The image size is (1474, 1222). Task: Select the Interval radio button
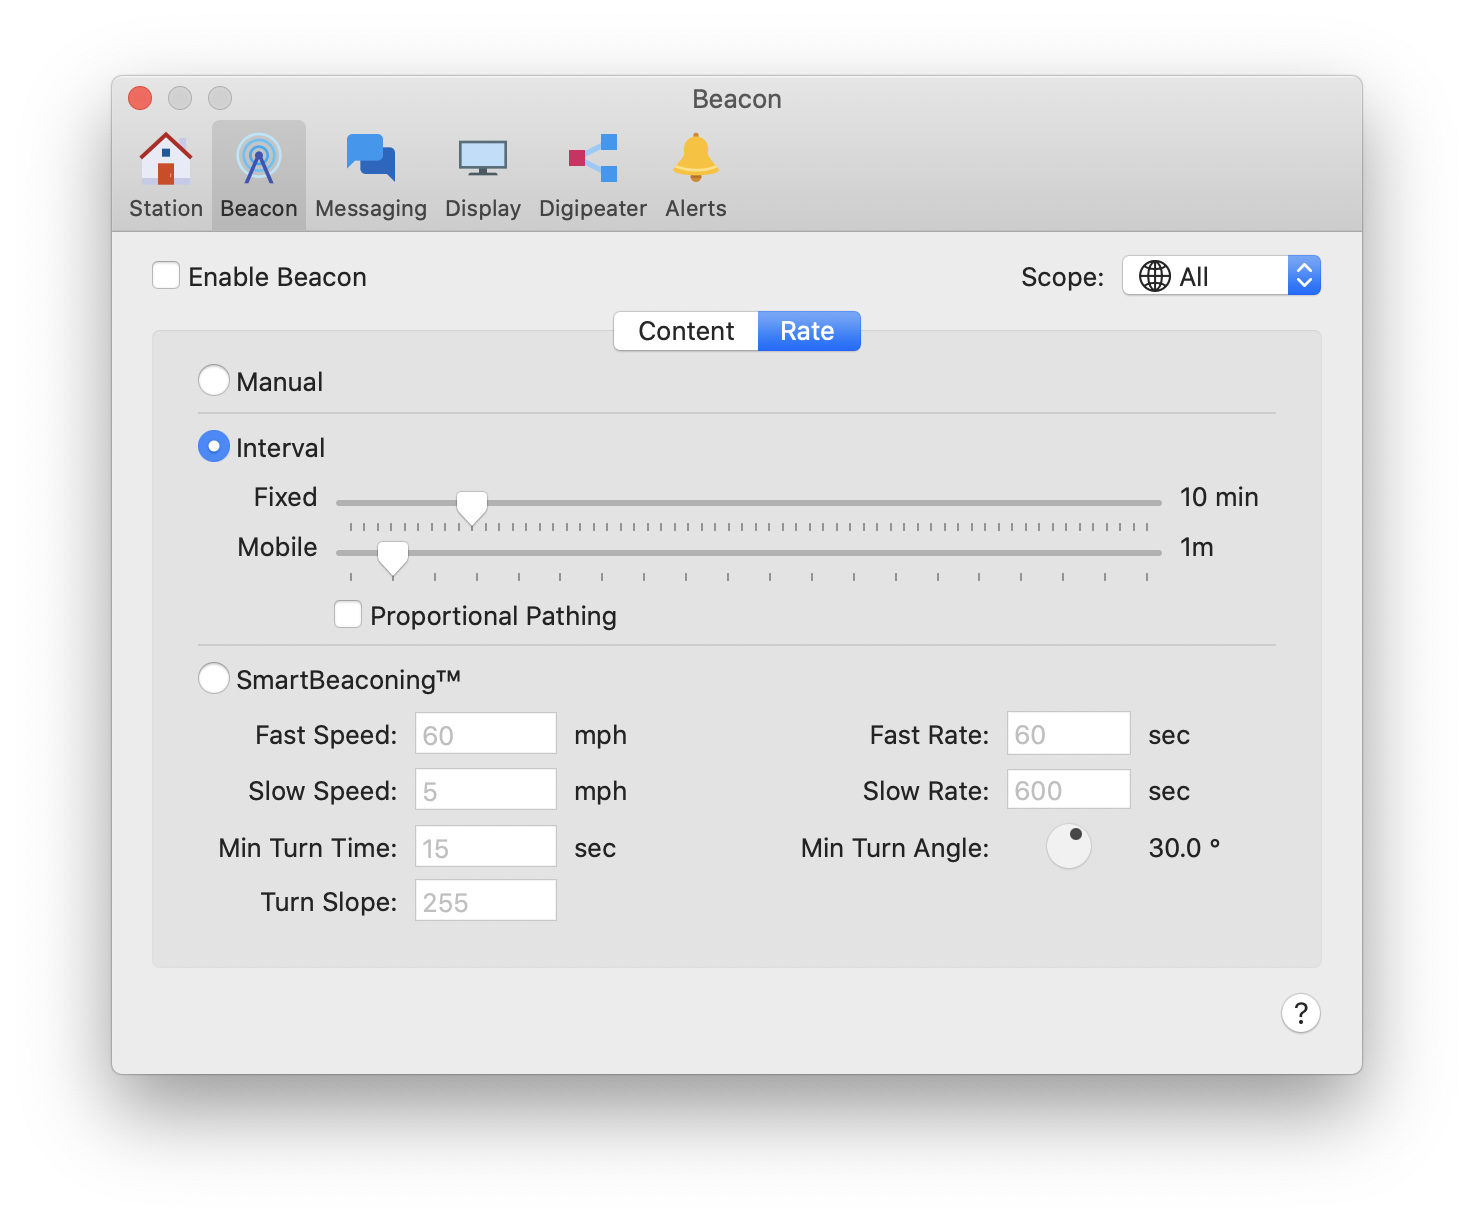(x=214, y=446)
